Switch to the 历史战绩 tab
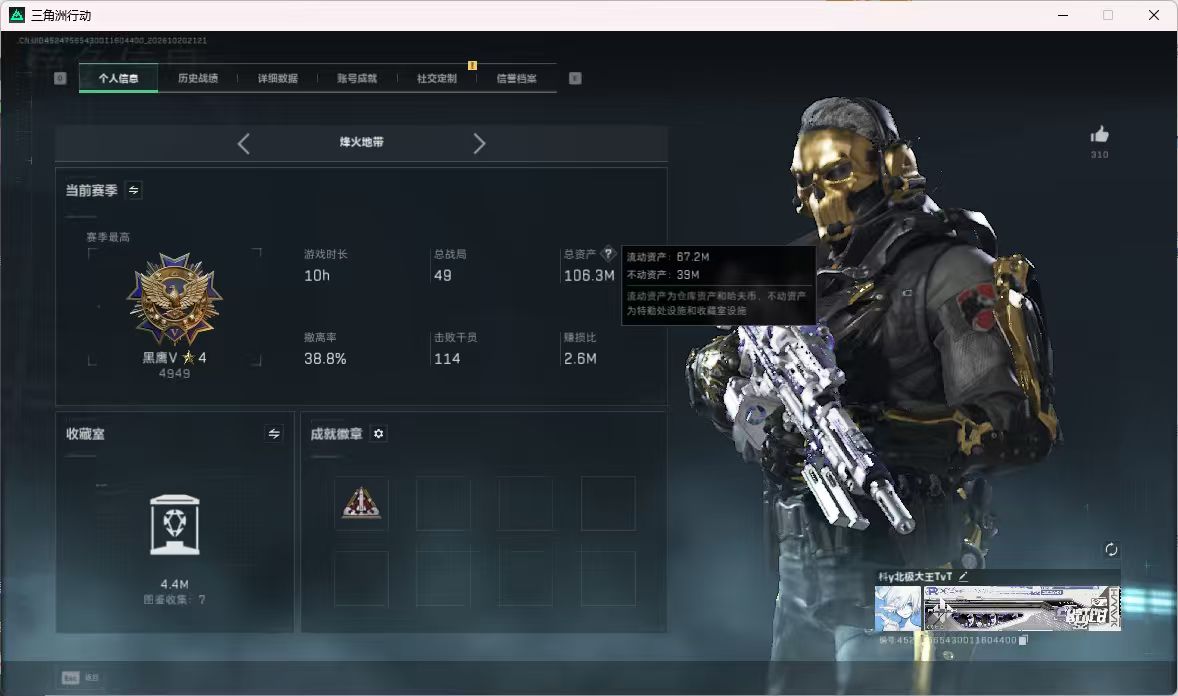Screen dimensions: 1178x696 coord(198,78)
